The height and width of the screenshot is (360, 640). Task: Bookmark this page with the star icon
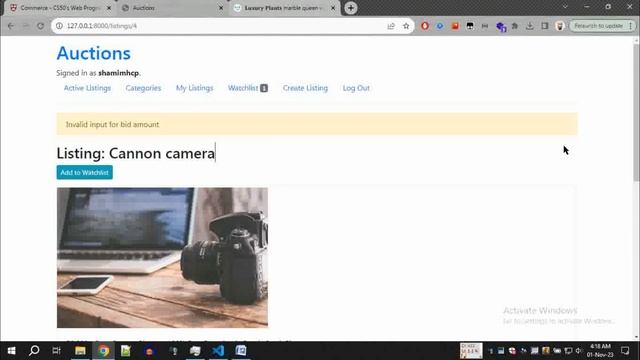(406, 26)
